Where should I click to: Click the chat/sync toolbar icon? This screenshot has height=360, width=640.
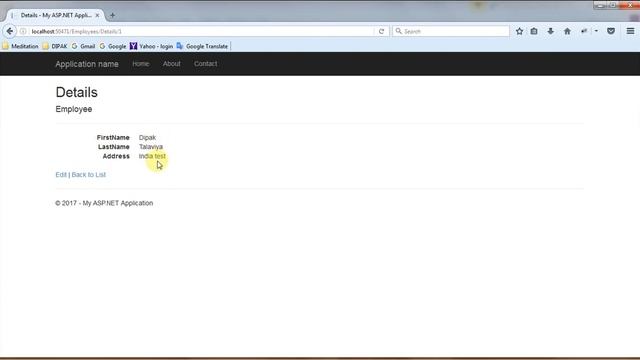coord(584,31)
